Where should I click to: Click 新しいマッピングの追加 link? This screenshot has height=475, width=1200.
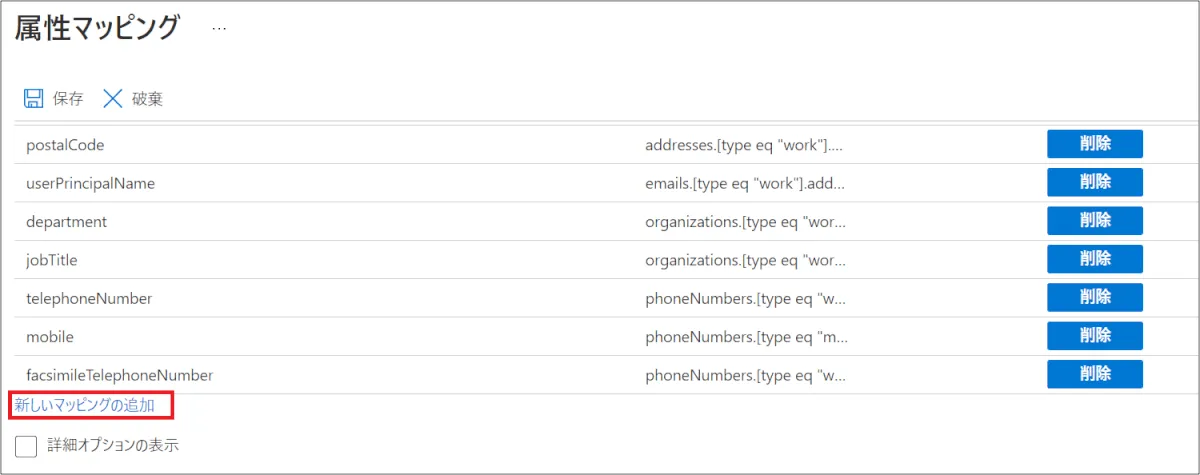coord(84,405)
